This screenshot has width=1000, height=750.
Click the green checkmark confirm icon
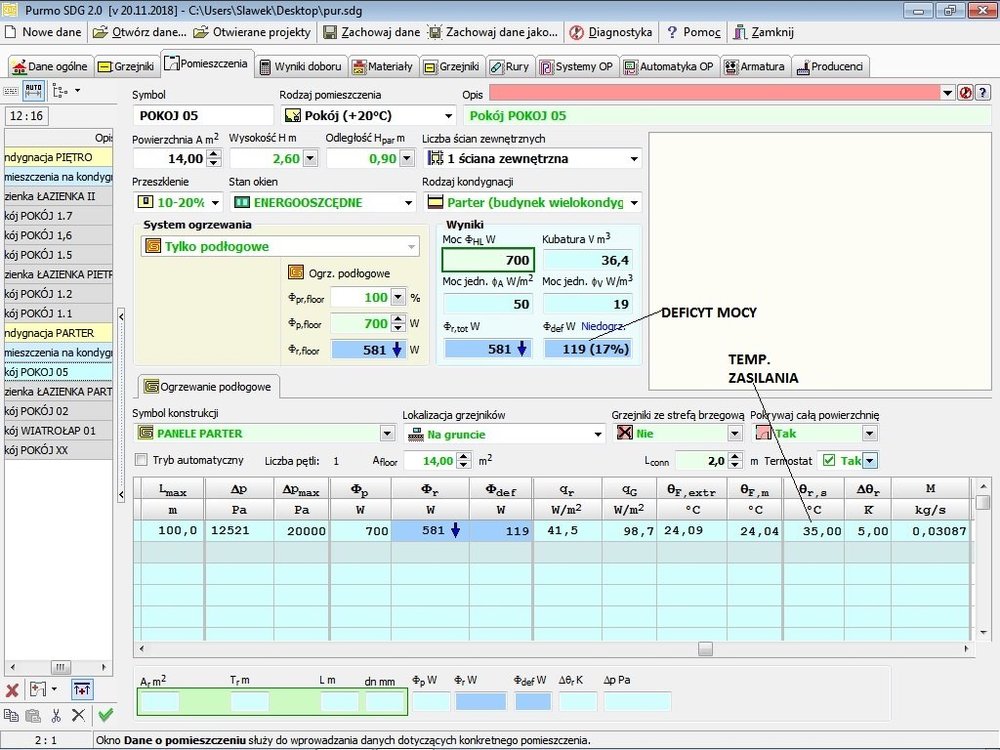point(105,715)
